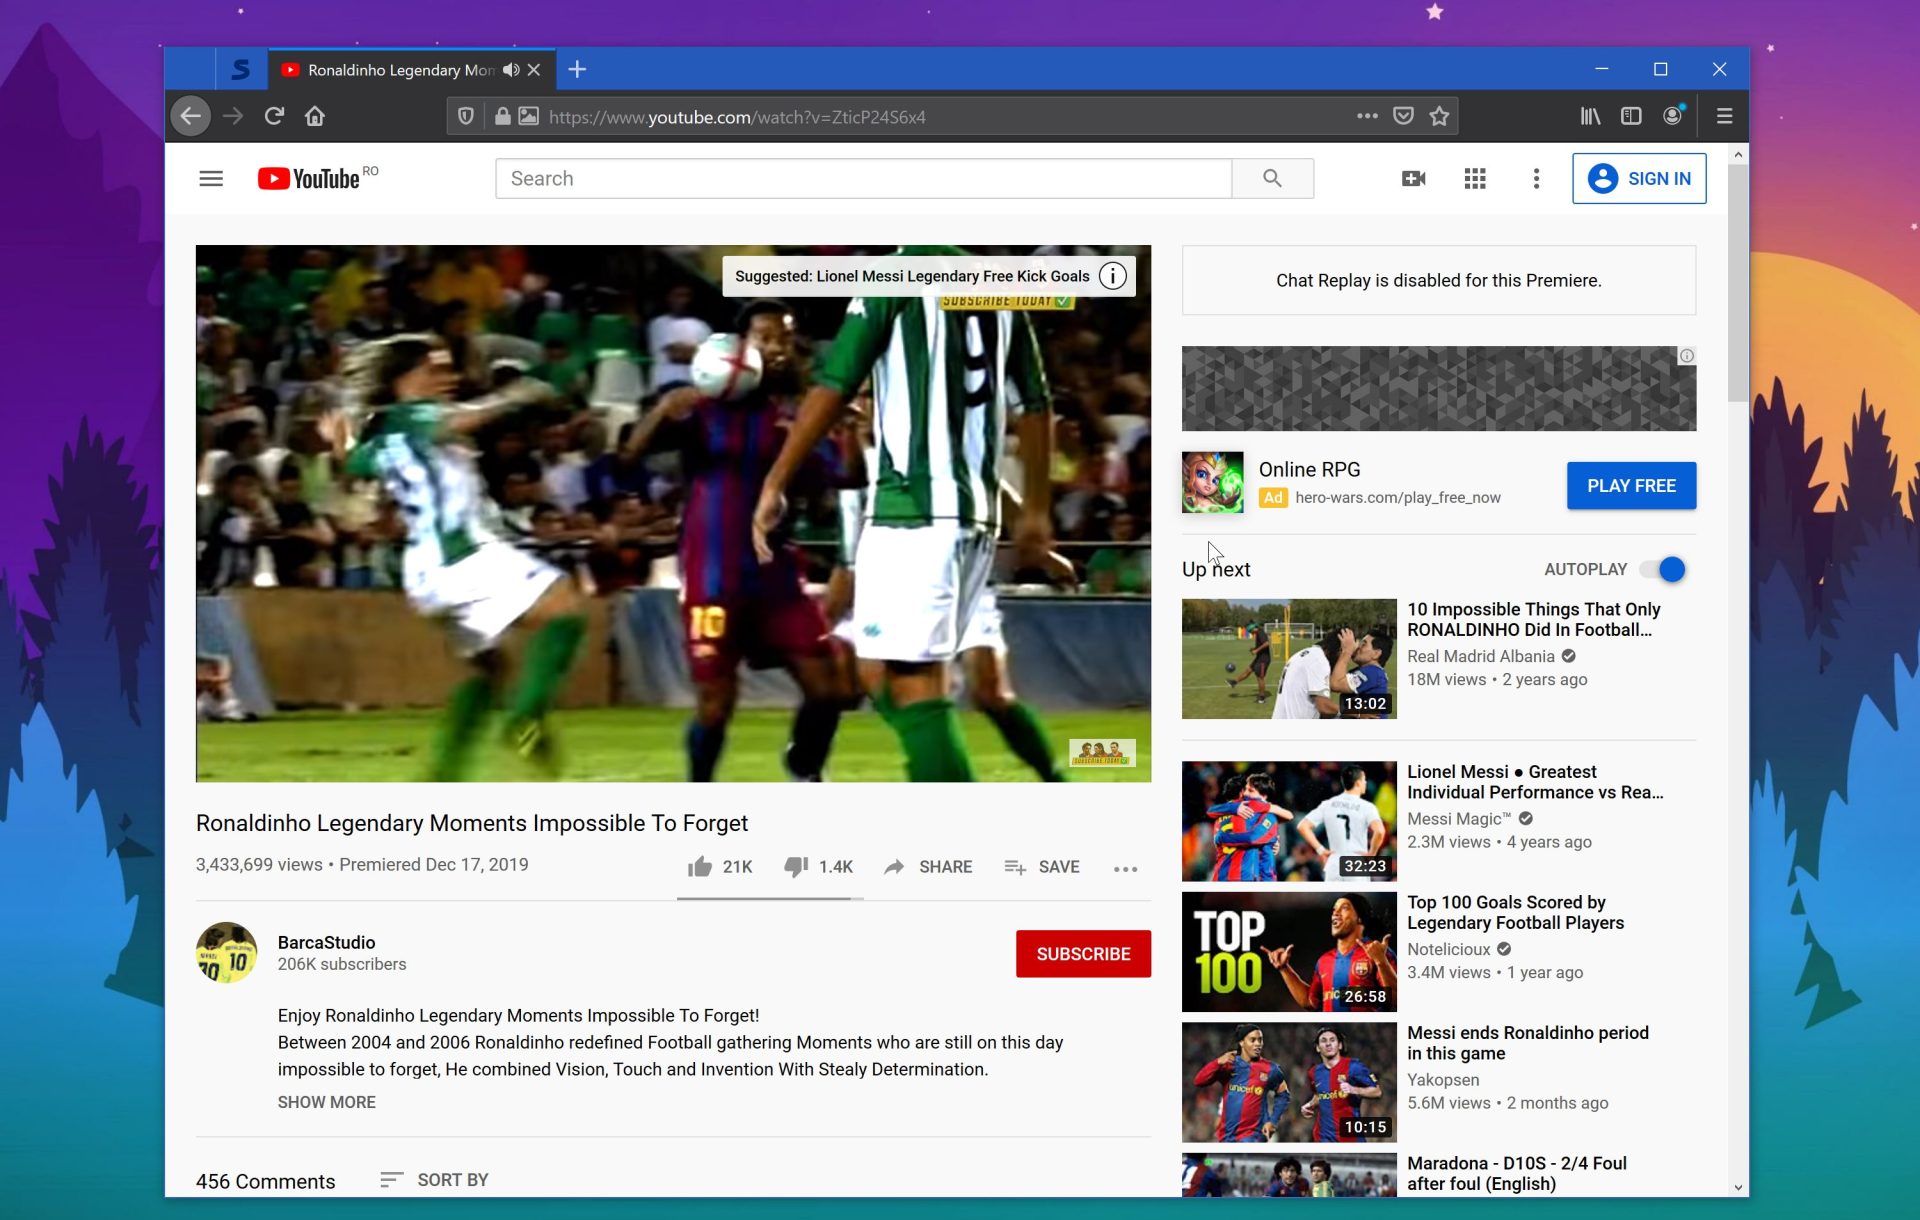1920x1220 pixels.
Task: Bookmark this page with the star
Action: [x=1439, y=116]
